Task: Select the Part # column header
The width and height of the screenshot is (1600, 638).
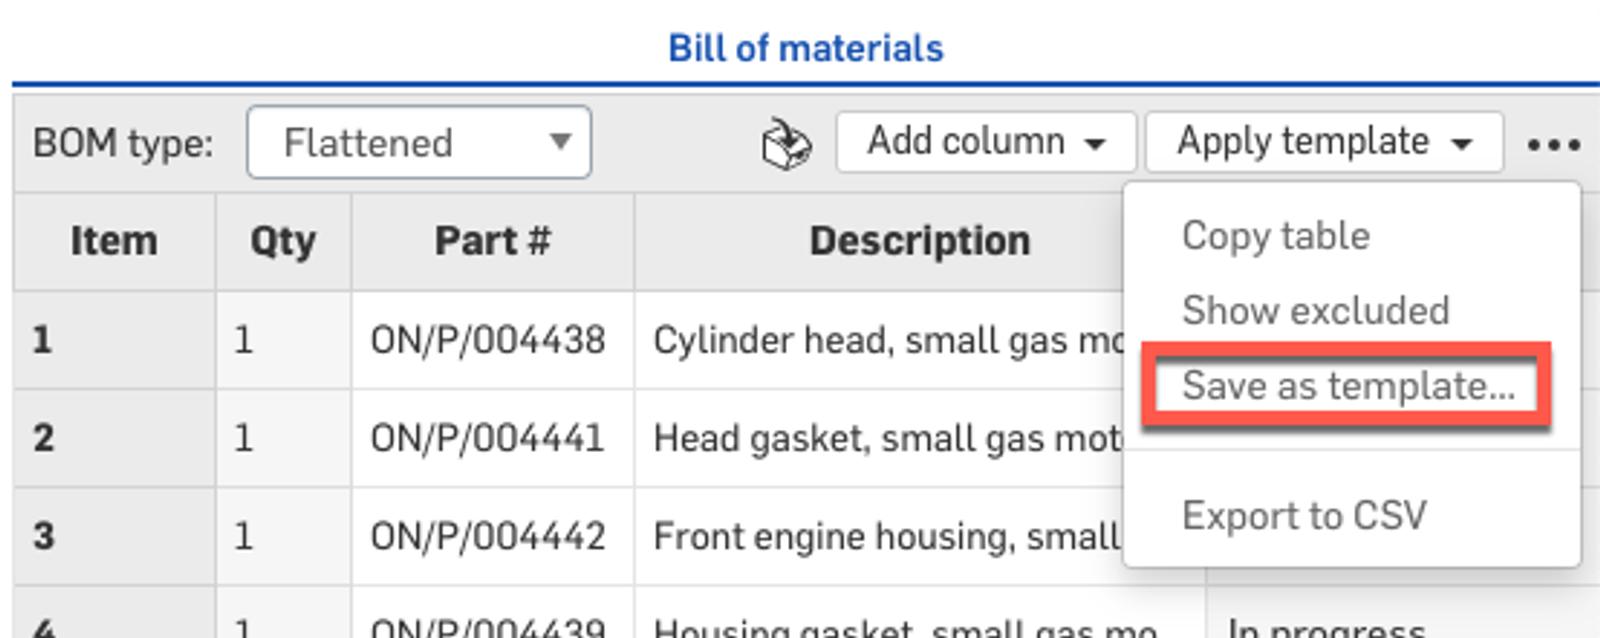Action: click(x=492, y=241)
